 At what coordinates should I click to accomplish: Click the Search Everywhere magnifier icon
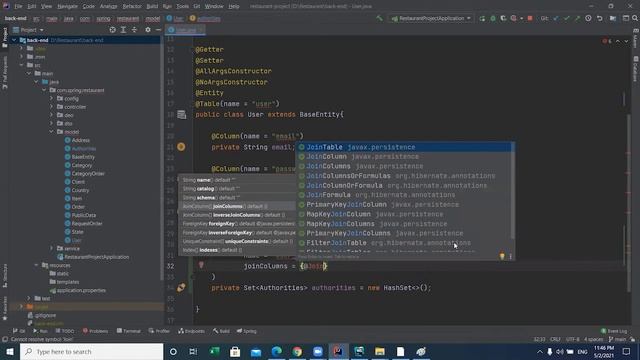click(x=635, y=18)
